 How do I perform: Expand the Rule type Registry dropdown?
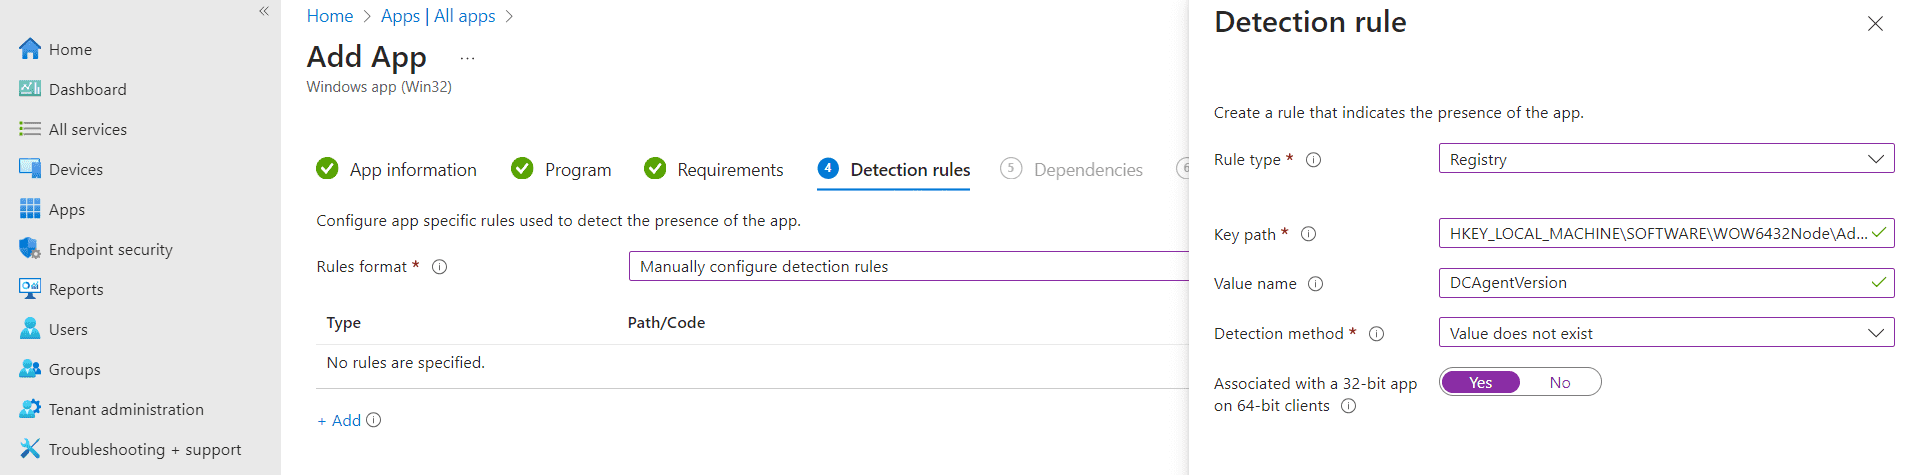pyautogui.click(x=1666, y=159)
